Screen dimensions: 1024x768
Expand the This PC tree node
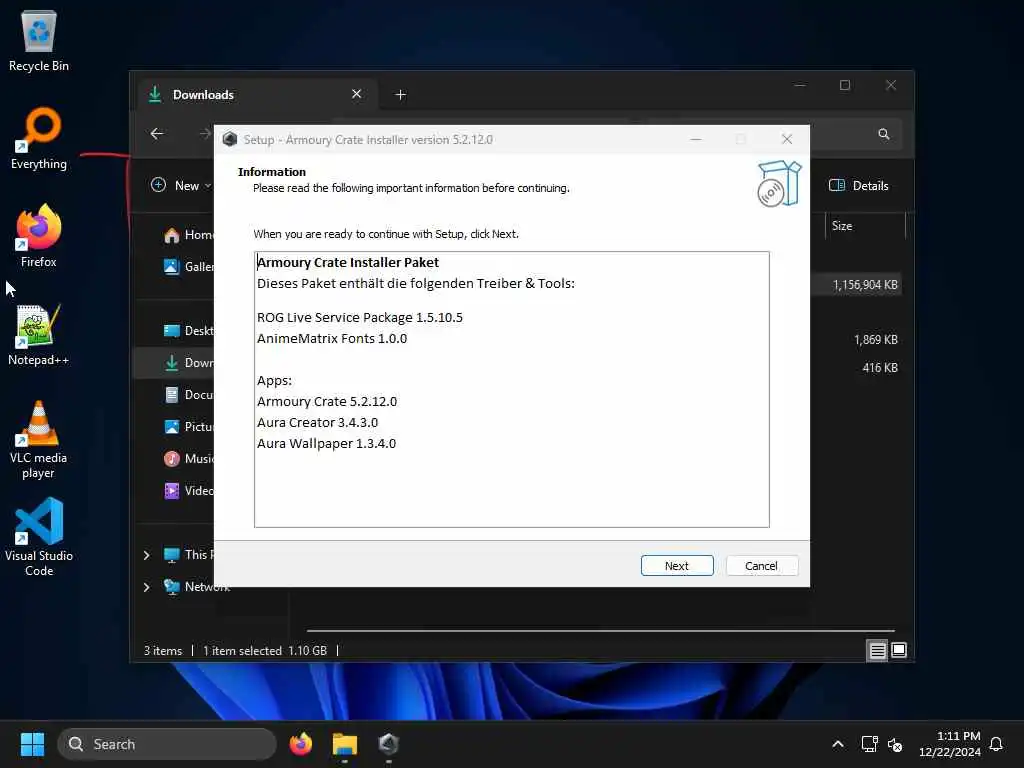(x=146, y=555)
